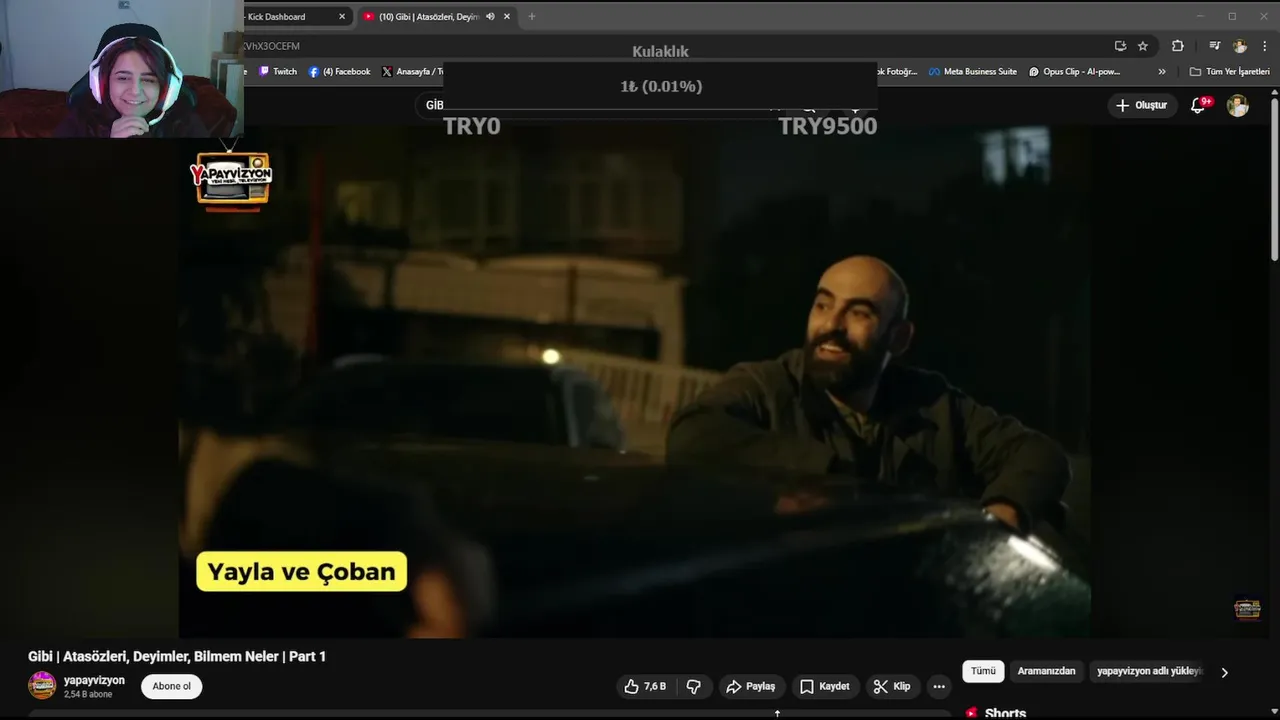The width and height of the screenshot is (1280, 720).
Task: Open the YouTube account avatar menu
Action: [x=1238, y=105]
